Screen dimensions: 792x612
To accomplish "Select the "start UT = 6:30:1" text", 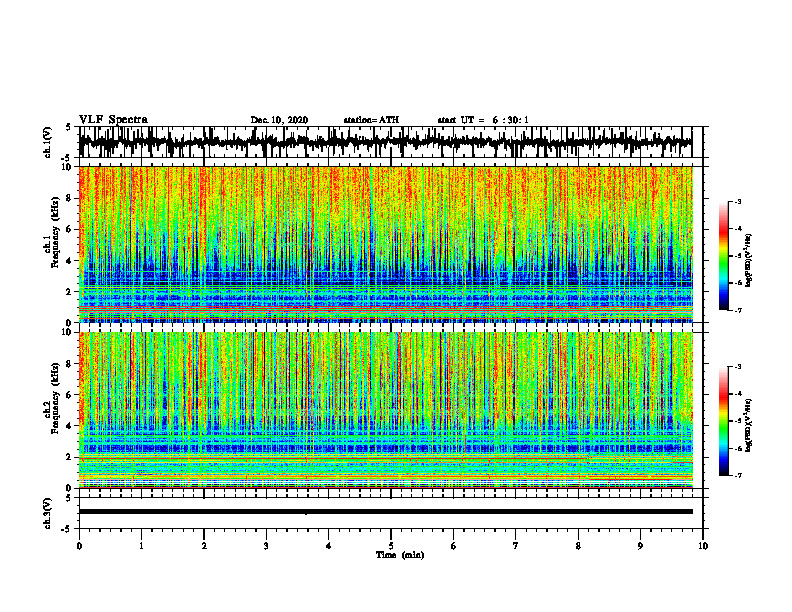I will [483, 120].
